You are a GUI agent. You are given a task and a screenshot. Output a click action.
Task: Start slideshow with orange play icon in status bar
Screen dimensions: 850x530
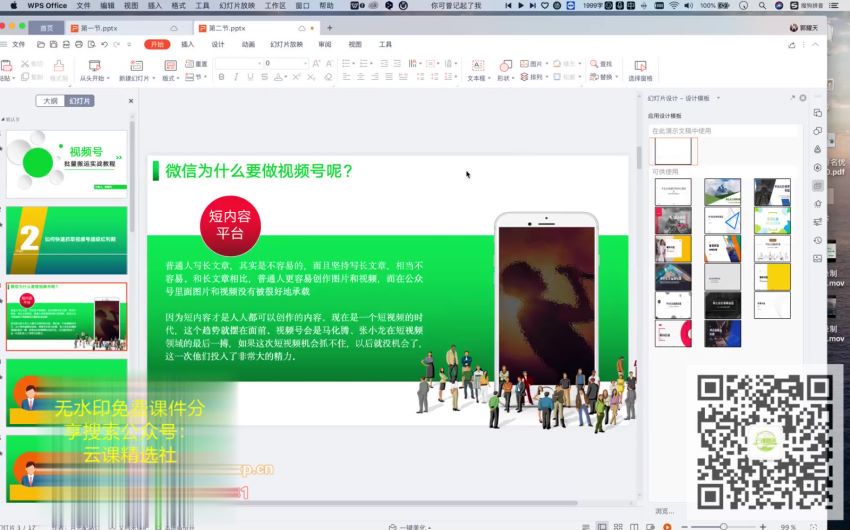pos(667,526)
